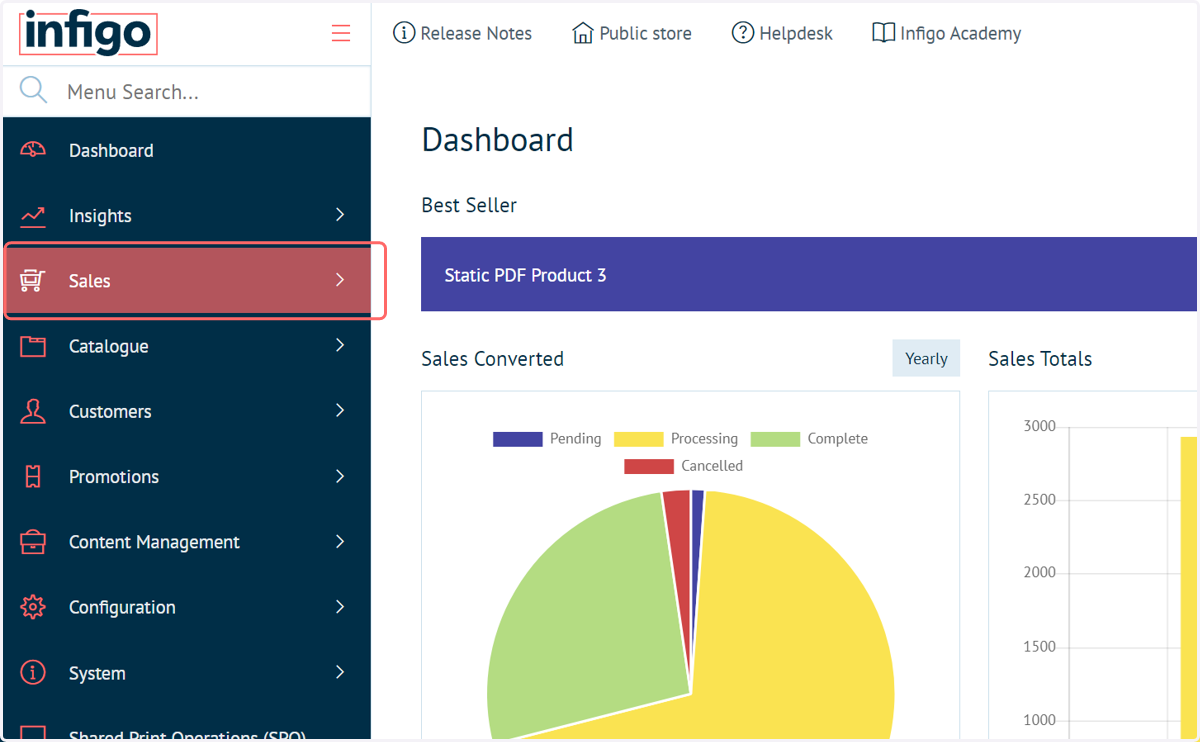Click the Promotions ticket icon

(x=33, y=477)
